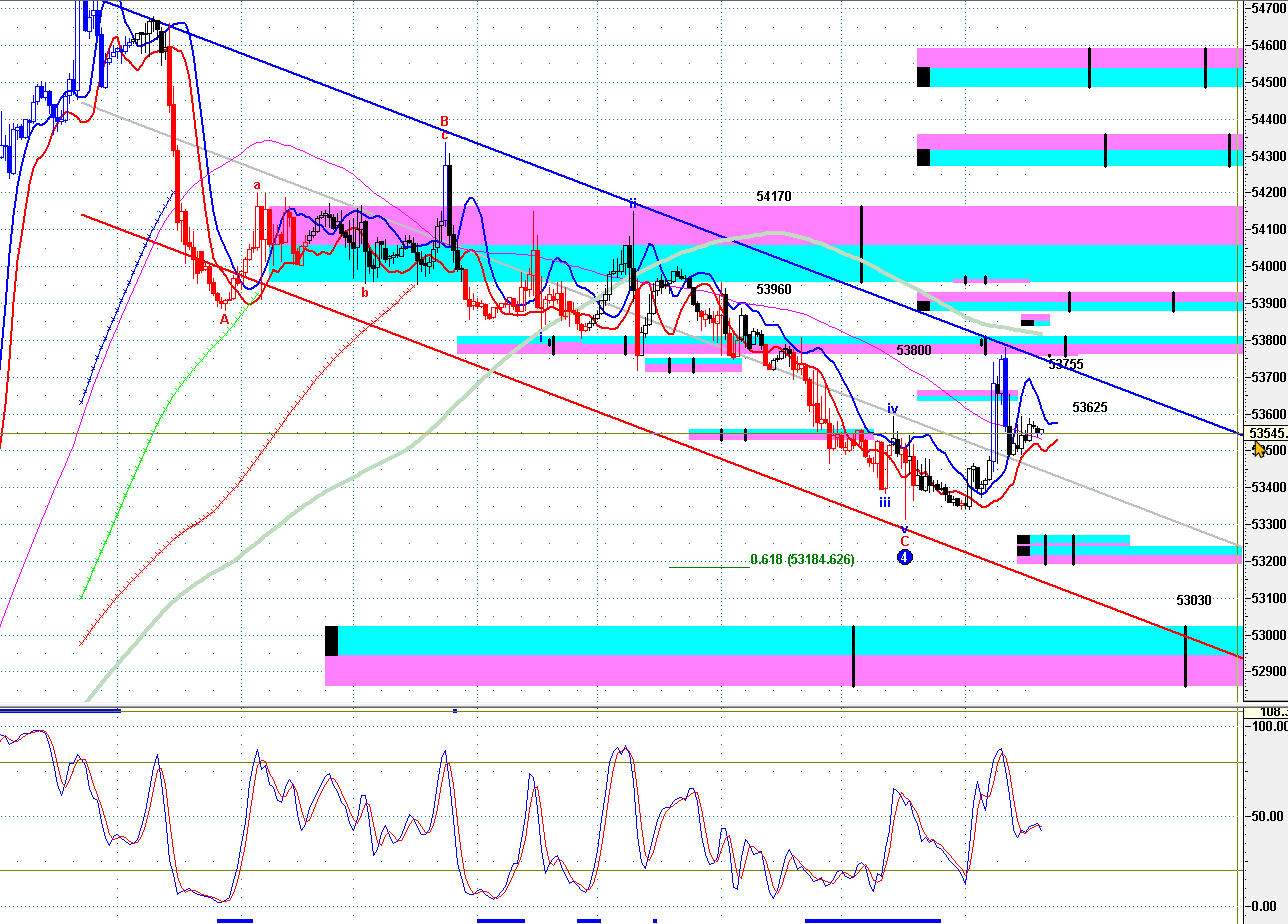Click the 53800 annotation left of 53755
This screenshot has width=1288, height=924.
coord(914,351)
